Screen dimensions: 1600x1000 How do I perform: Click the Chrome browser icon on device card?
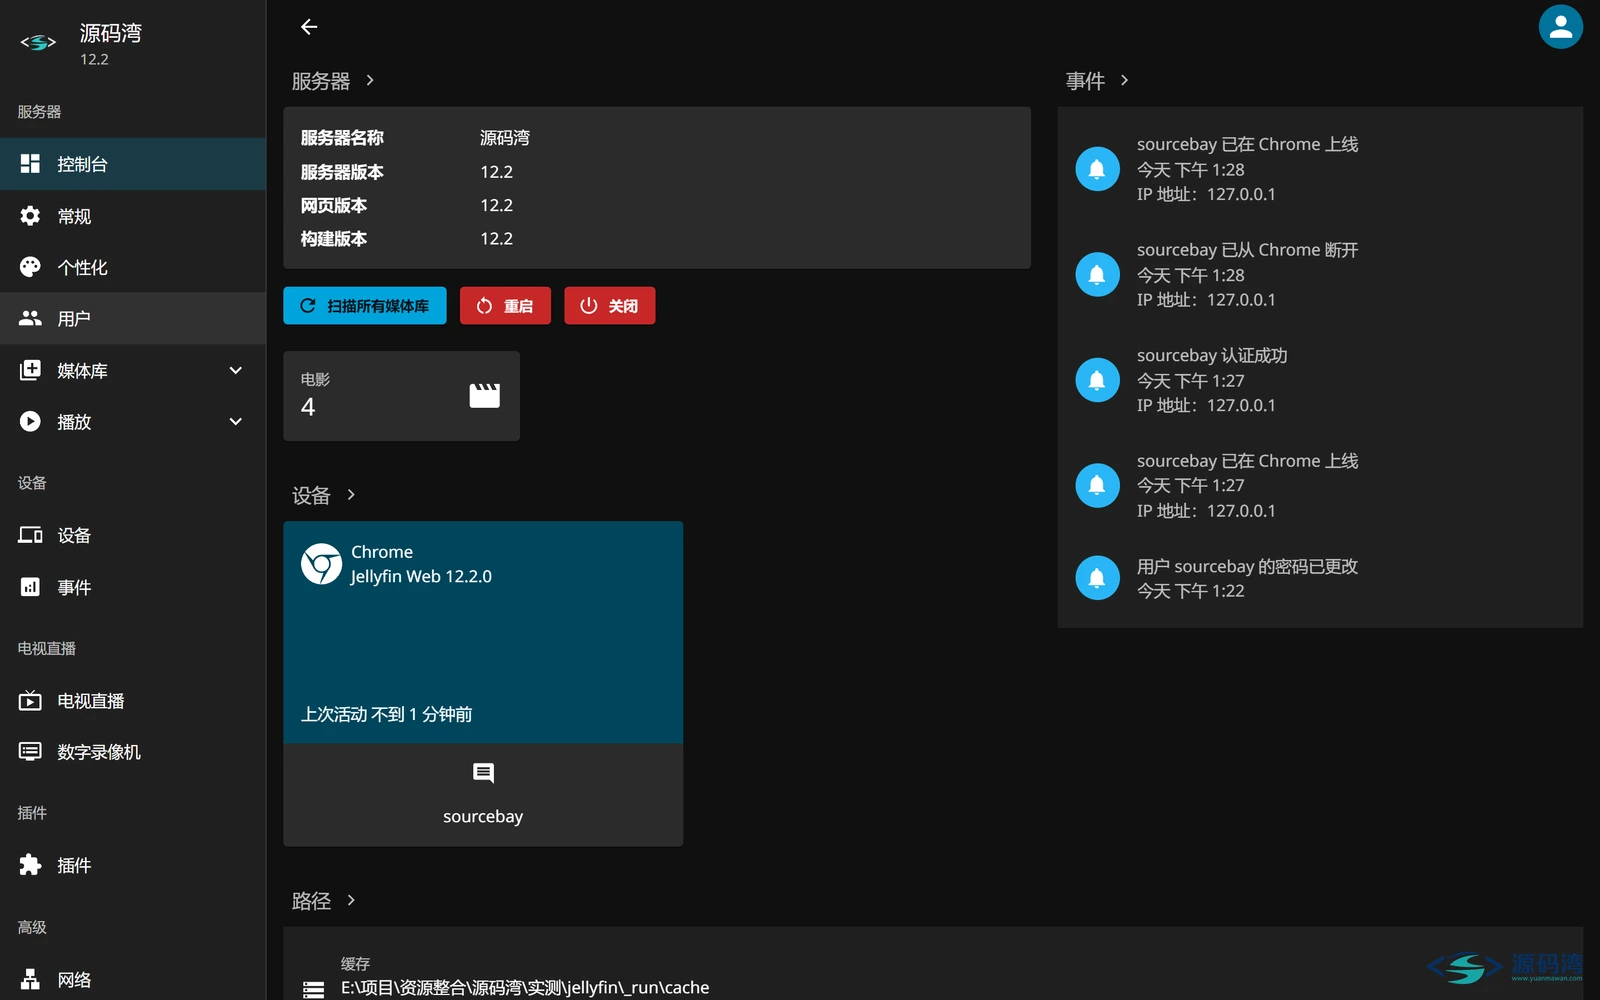(x=322, y=565)
